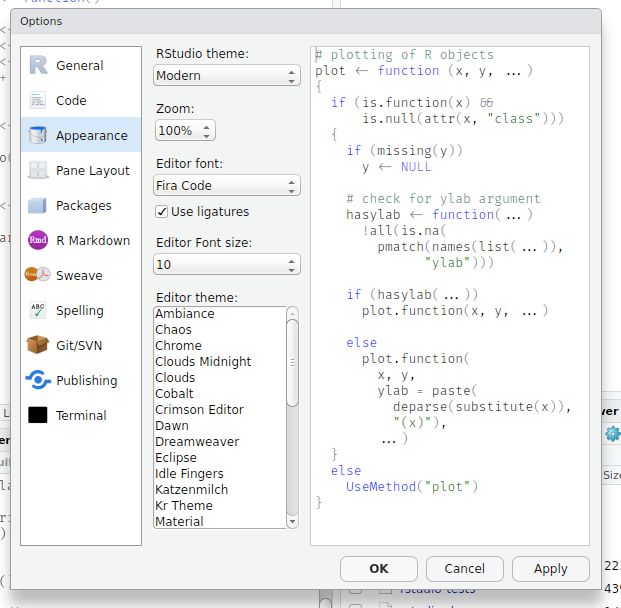
Task: Open the Editor Font size dropdown
Action: [x=227, y=264]
